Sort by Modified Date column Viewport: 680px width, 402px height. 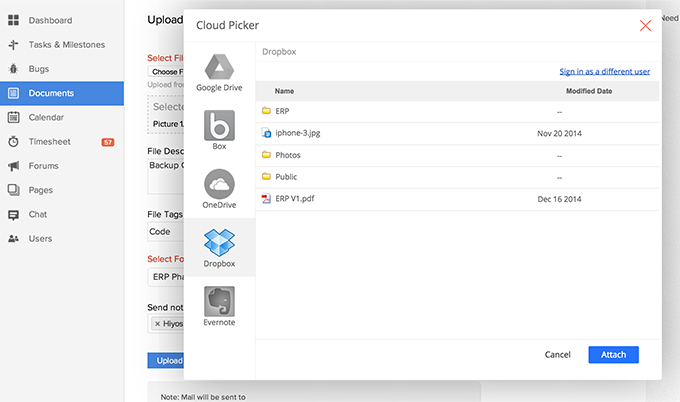pyautogui.click(x=589, y=91)
